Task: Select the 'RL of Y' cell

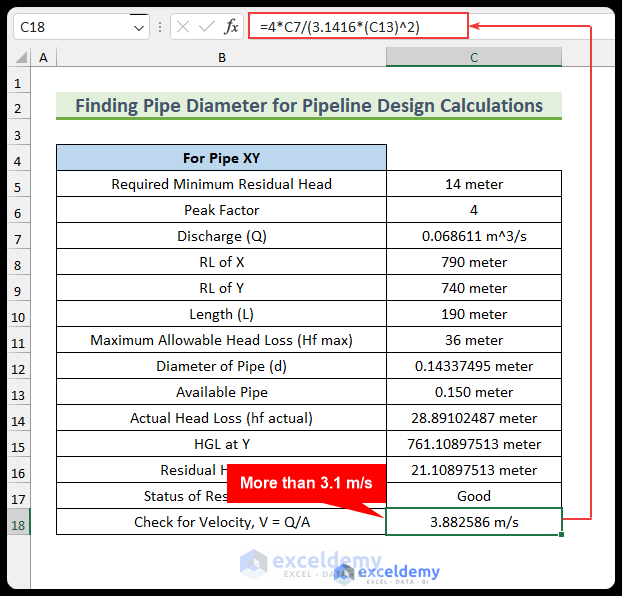Action: (x=221, y=288)
